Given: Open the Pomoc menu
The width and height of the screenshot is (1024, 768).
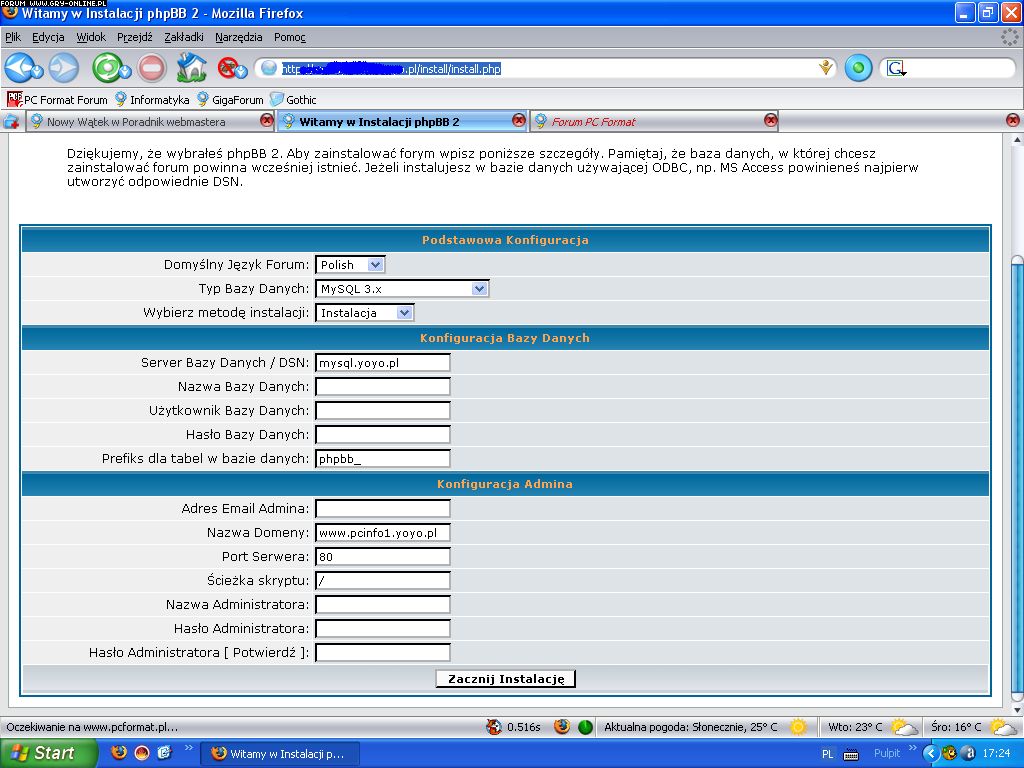Looking at the screenshot, I should click(x=289, y=37).
